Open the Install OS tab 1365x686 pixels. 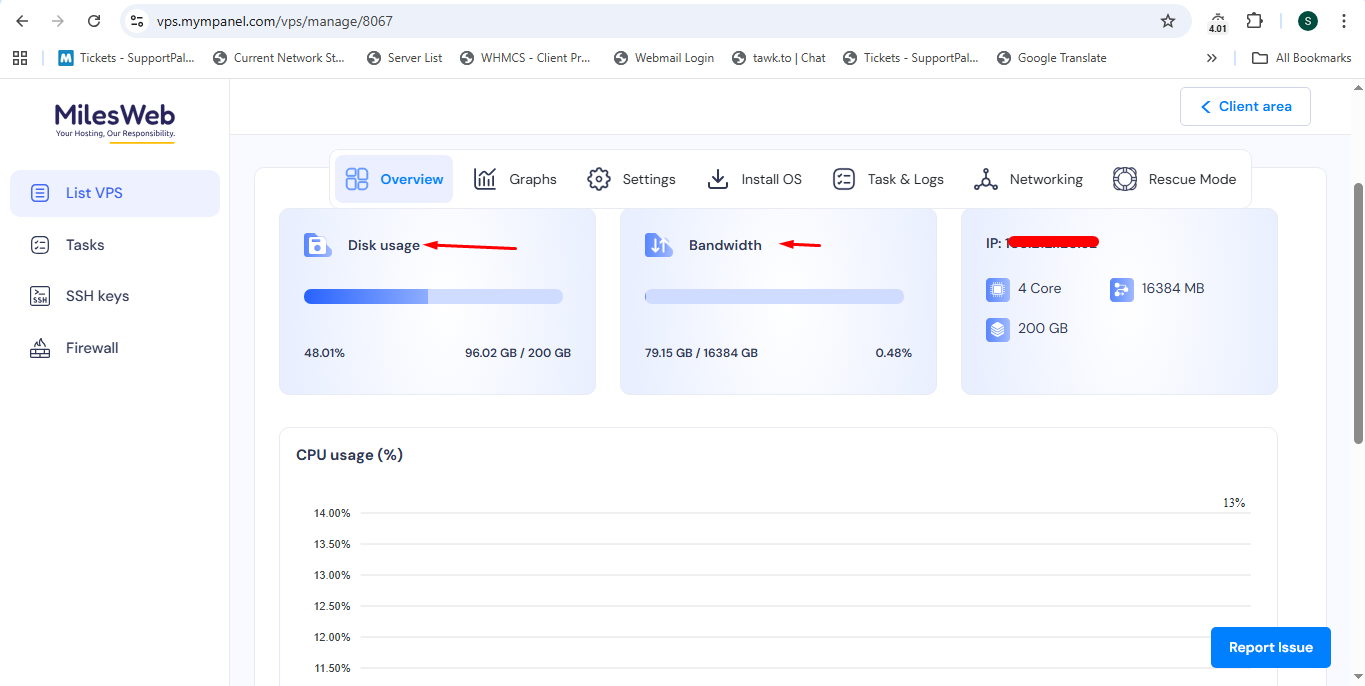pyautogui.click(x=754, y=179)
